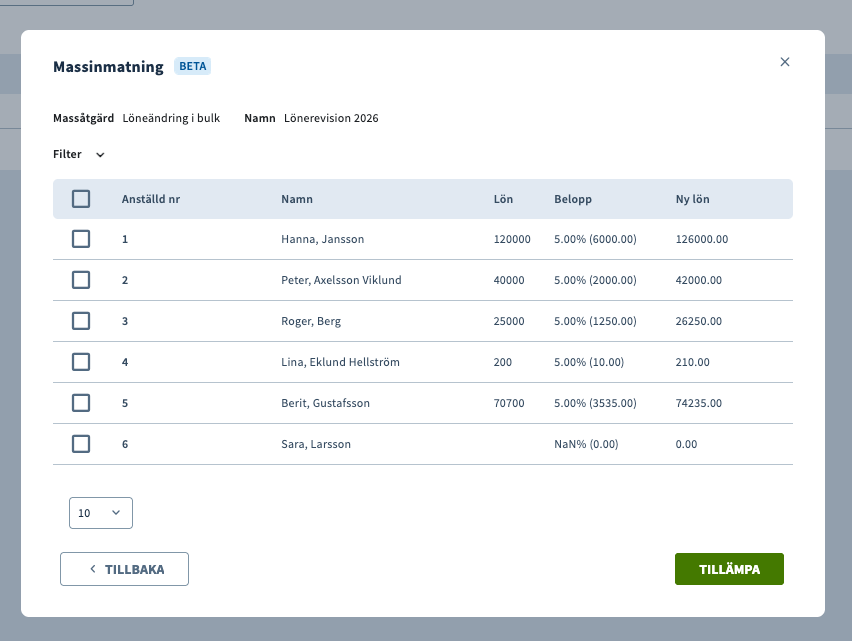852x641 pixels.
Task: Click the NaN% (0.00) amount cell
Action: 588,444
